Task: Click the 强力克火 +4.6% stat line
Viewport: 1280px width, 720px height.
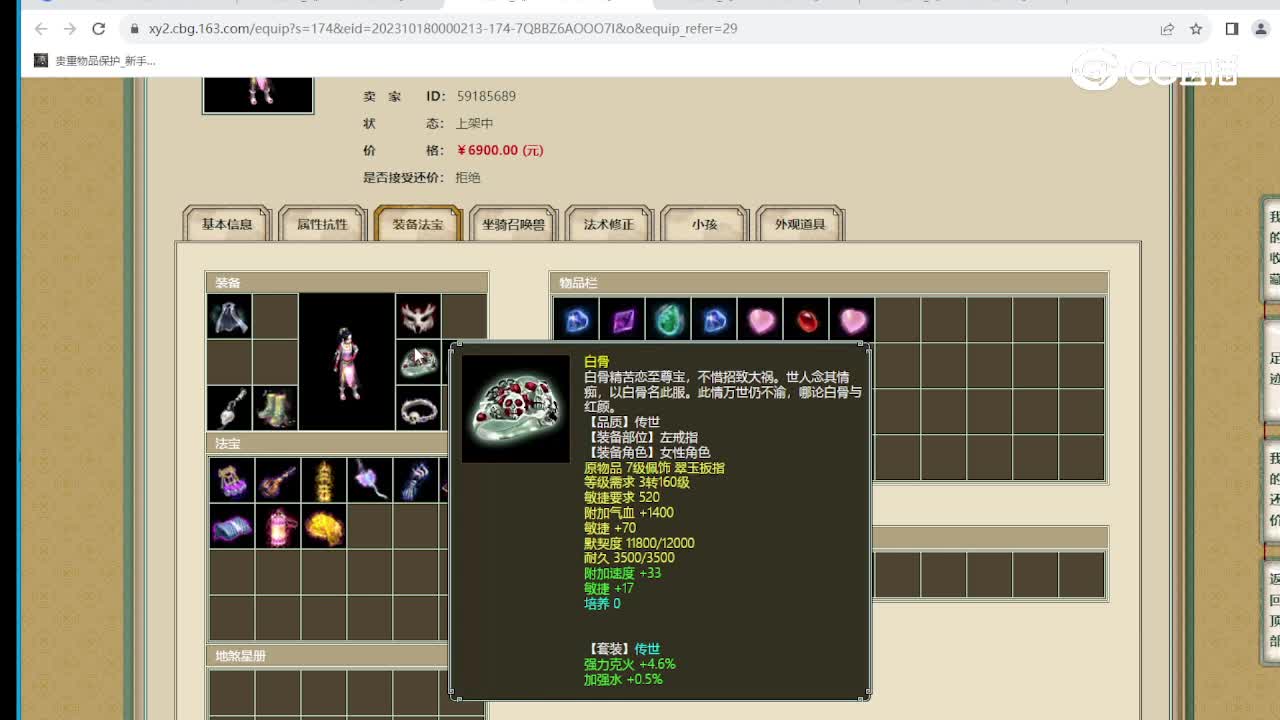Action: tap(630, 664)
